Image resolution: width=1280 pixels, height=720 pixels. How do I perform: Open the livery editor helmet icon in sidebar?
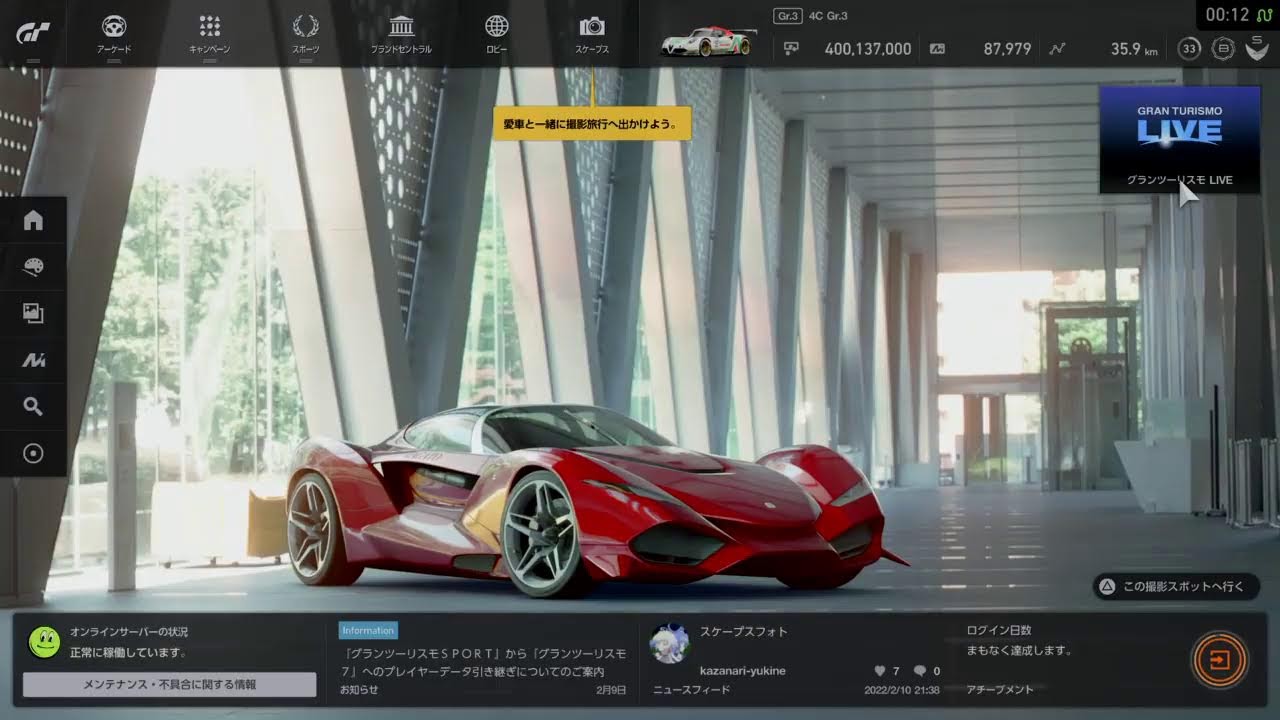(x=33, y=267)
